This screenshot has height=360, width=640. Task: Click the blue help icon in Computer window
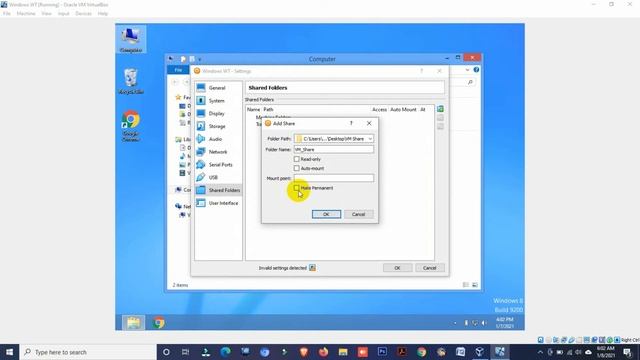coord(476,70)
